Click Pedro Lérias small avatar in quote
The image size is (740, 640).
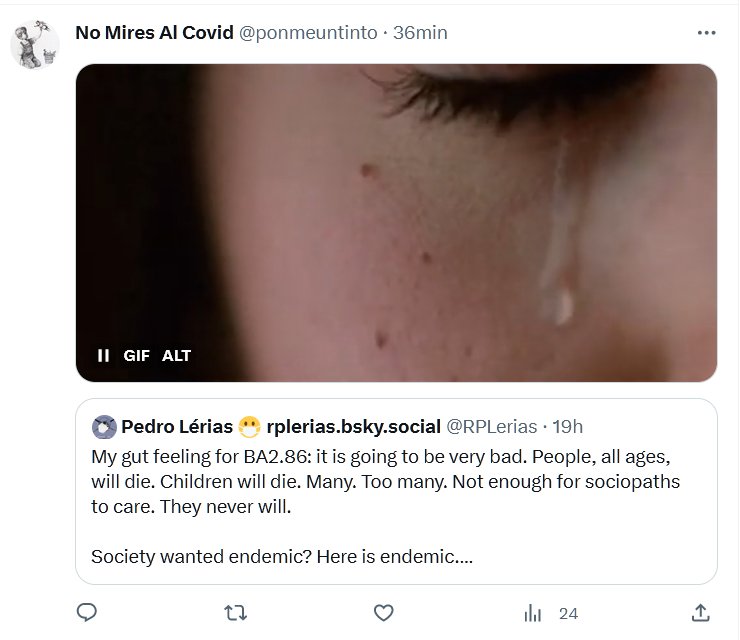104,427
